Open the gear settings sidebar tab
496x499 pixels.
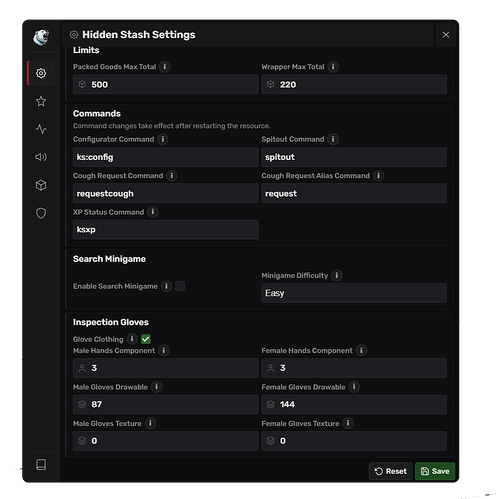[41, 73]
